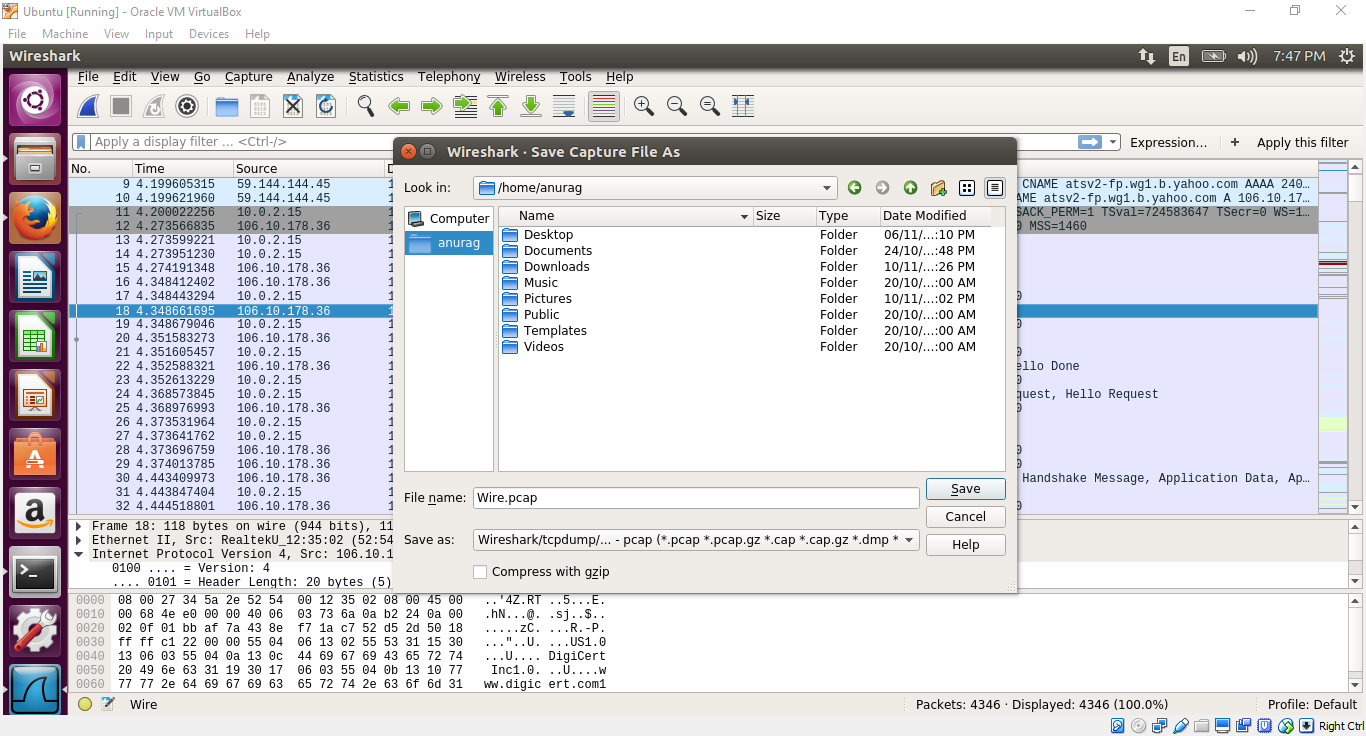Open the Telephony menu
1366x736 pixels.
[x=449, y=77]
